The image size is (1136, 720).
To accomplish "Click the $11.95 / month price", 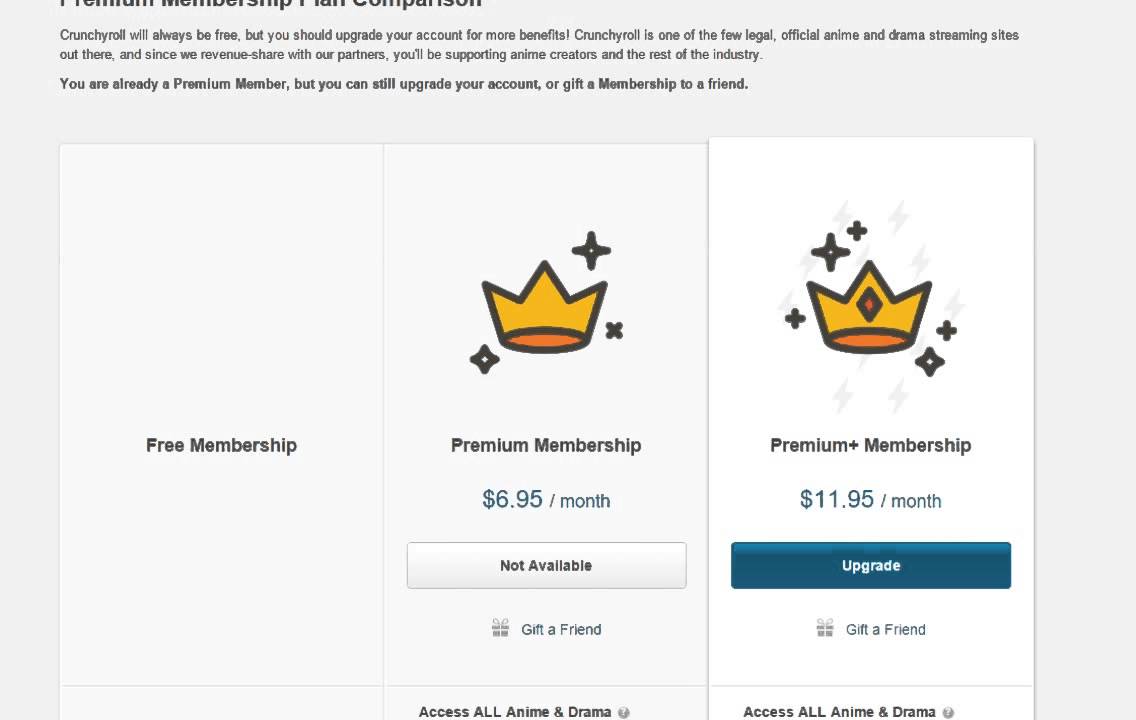I will 871,500.
